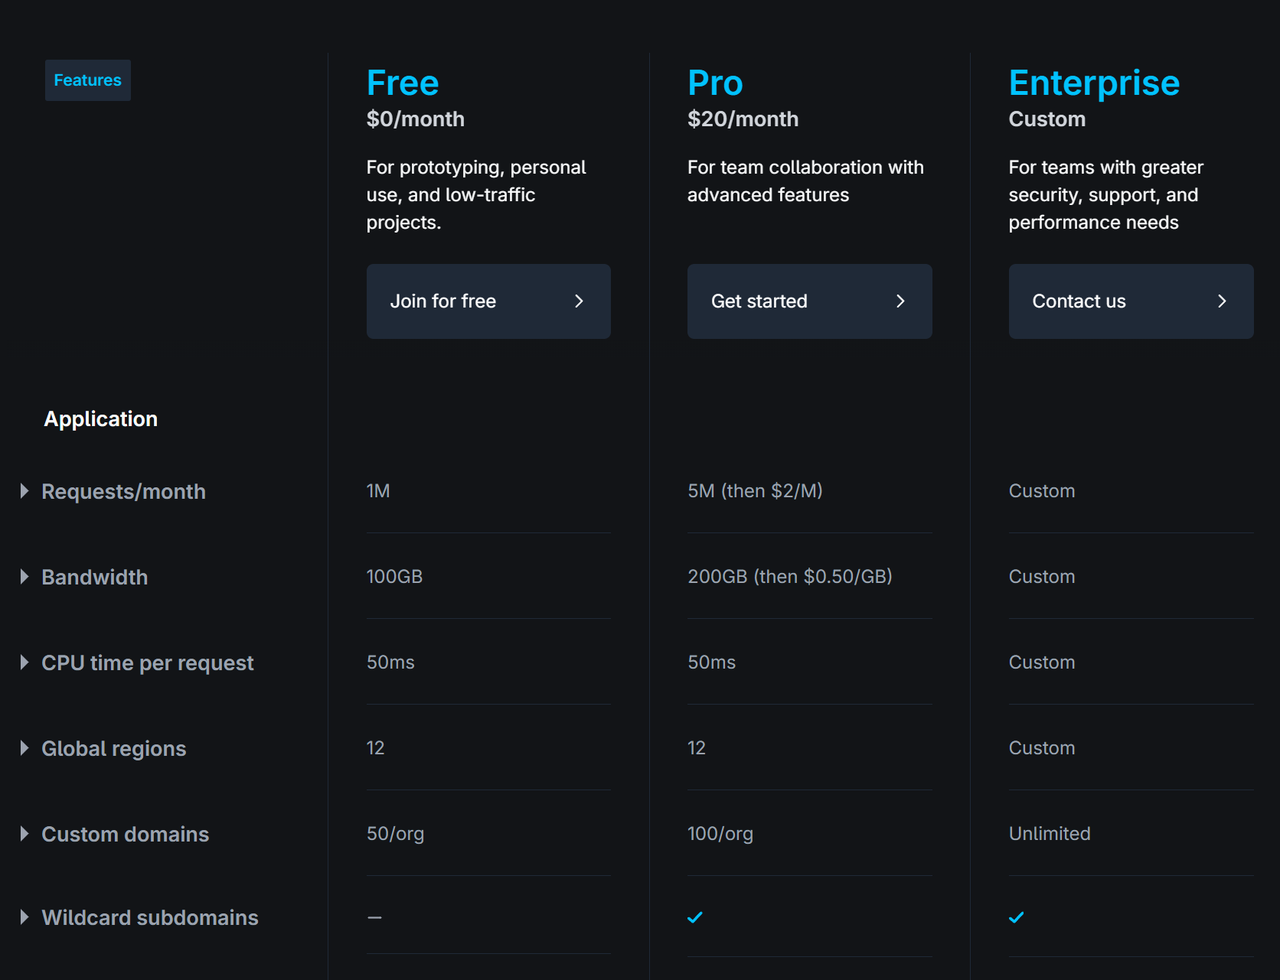This screenshot has width=1280, height=980.
Task: Click the Free plan heading
Action: [x=402, y=83]
